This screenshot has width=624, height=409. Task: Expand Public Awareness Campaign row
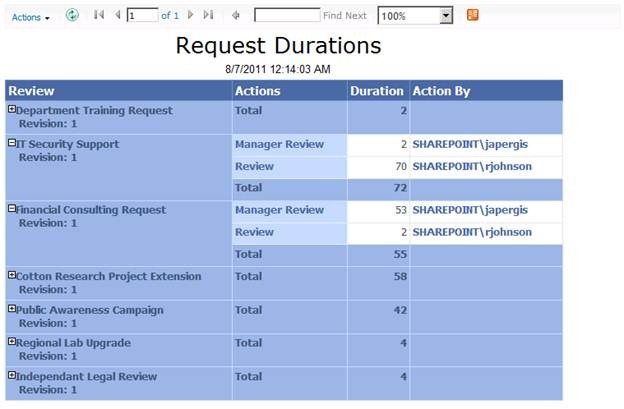point(12,309)
